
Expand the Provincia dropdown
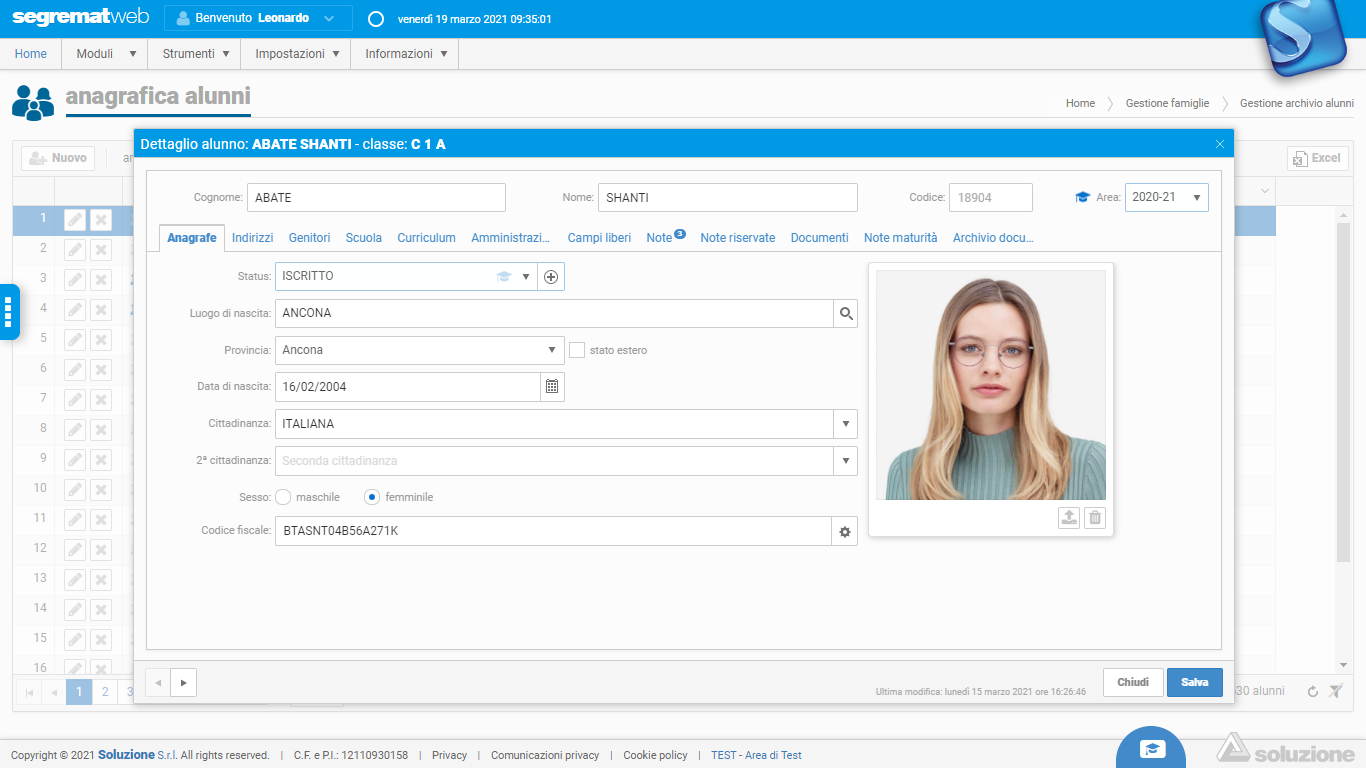click(x=552, y=350)
